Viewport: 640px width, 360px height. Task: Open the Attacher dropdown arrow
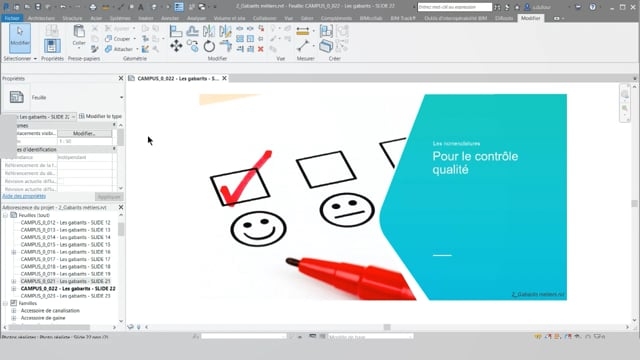(x=137, y=49)
